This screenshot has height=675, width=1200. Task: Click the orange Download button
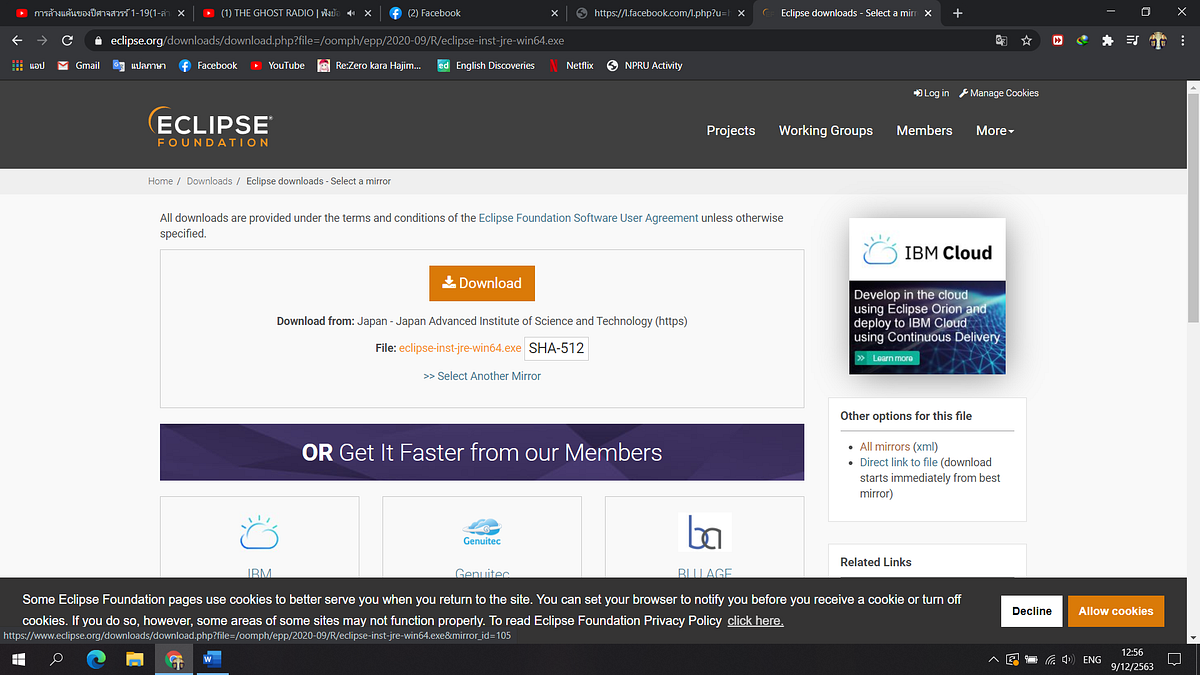coord(482,283)
